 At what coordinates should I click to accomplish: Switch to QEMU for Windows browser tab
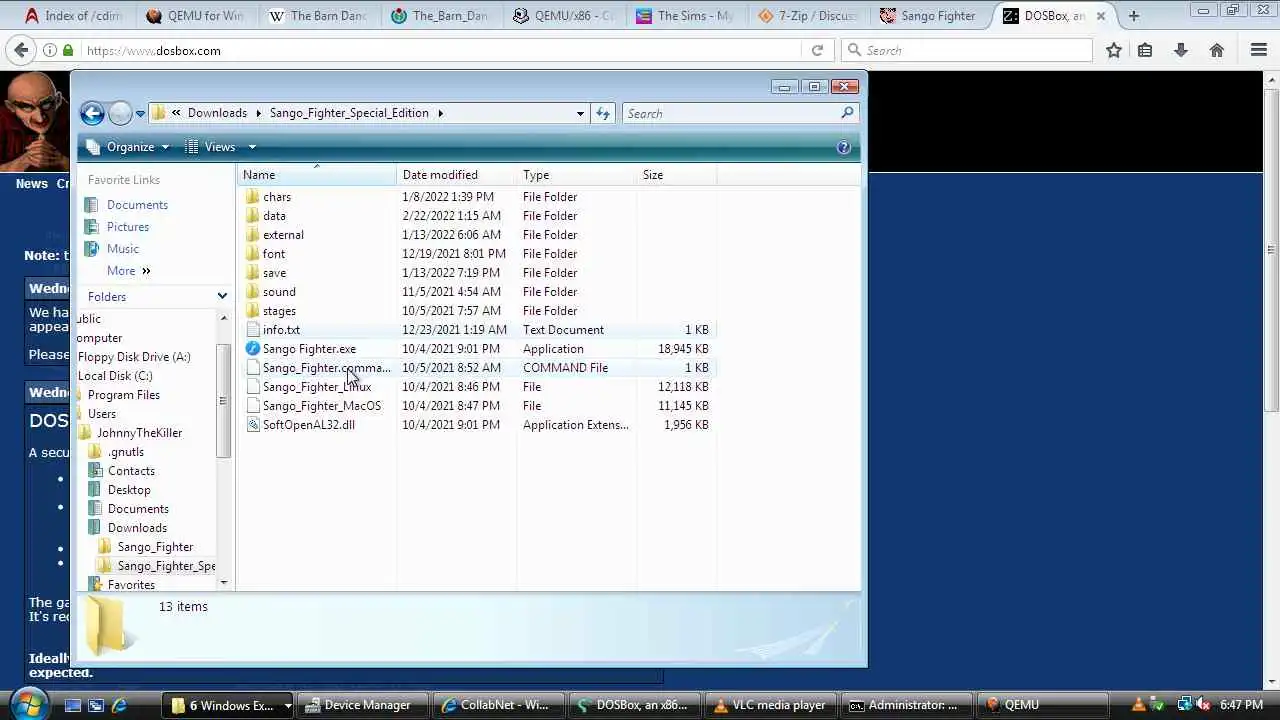194,16
